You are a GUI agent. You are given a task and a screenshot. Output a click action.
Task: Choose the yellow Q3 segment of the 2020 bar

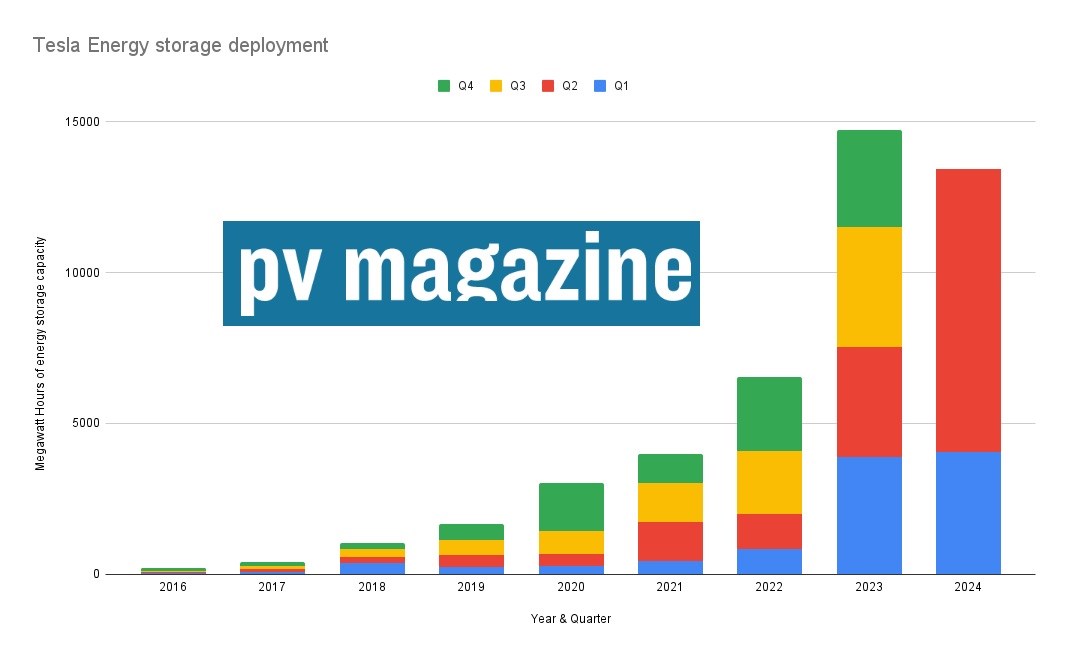point(571,543)
